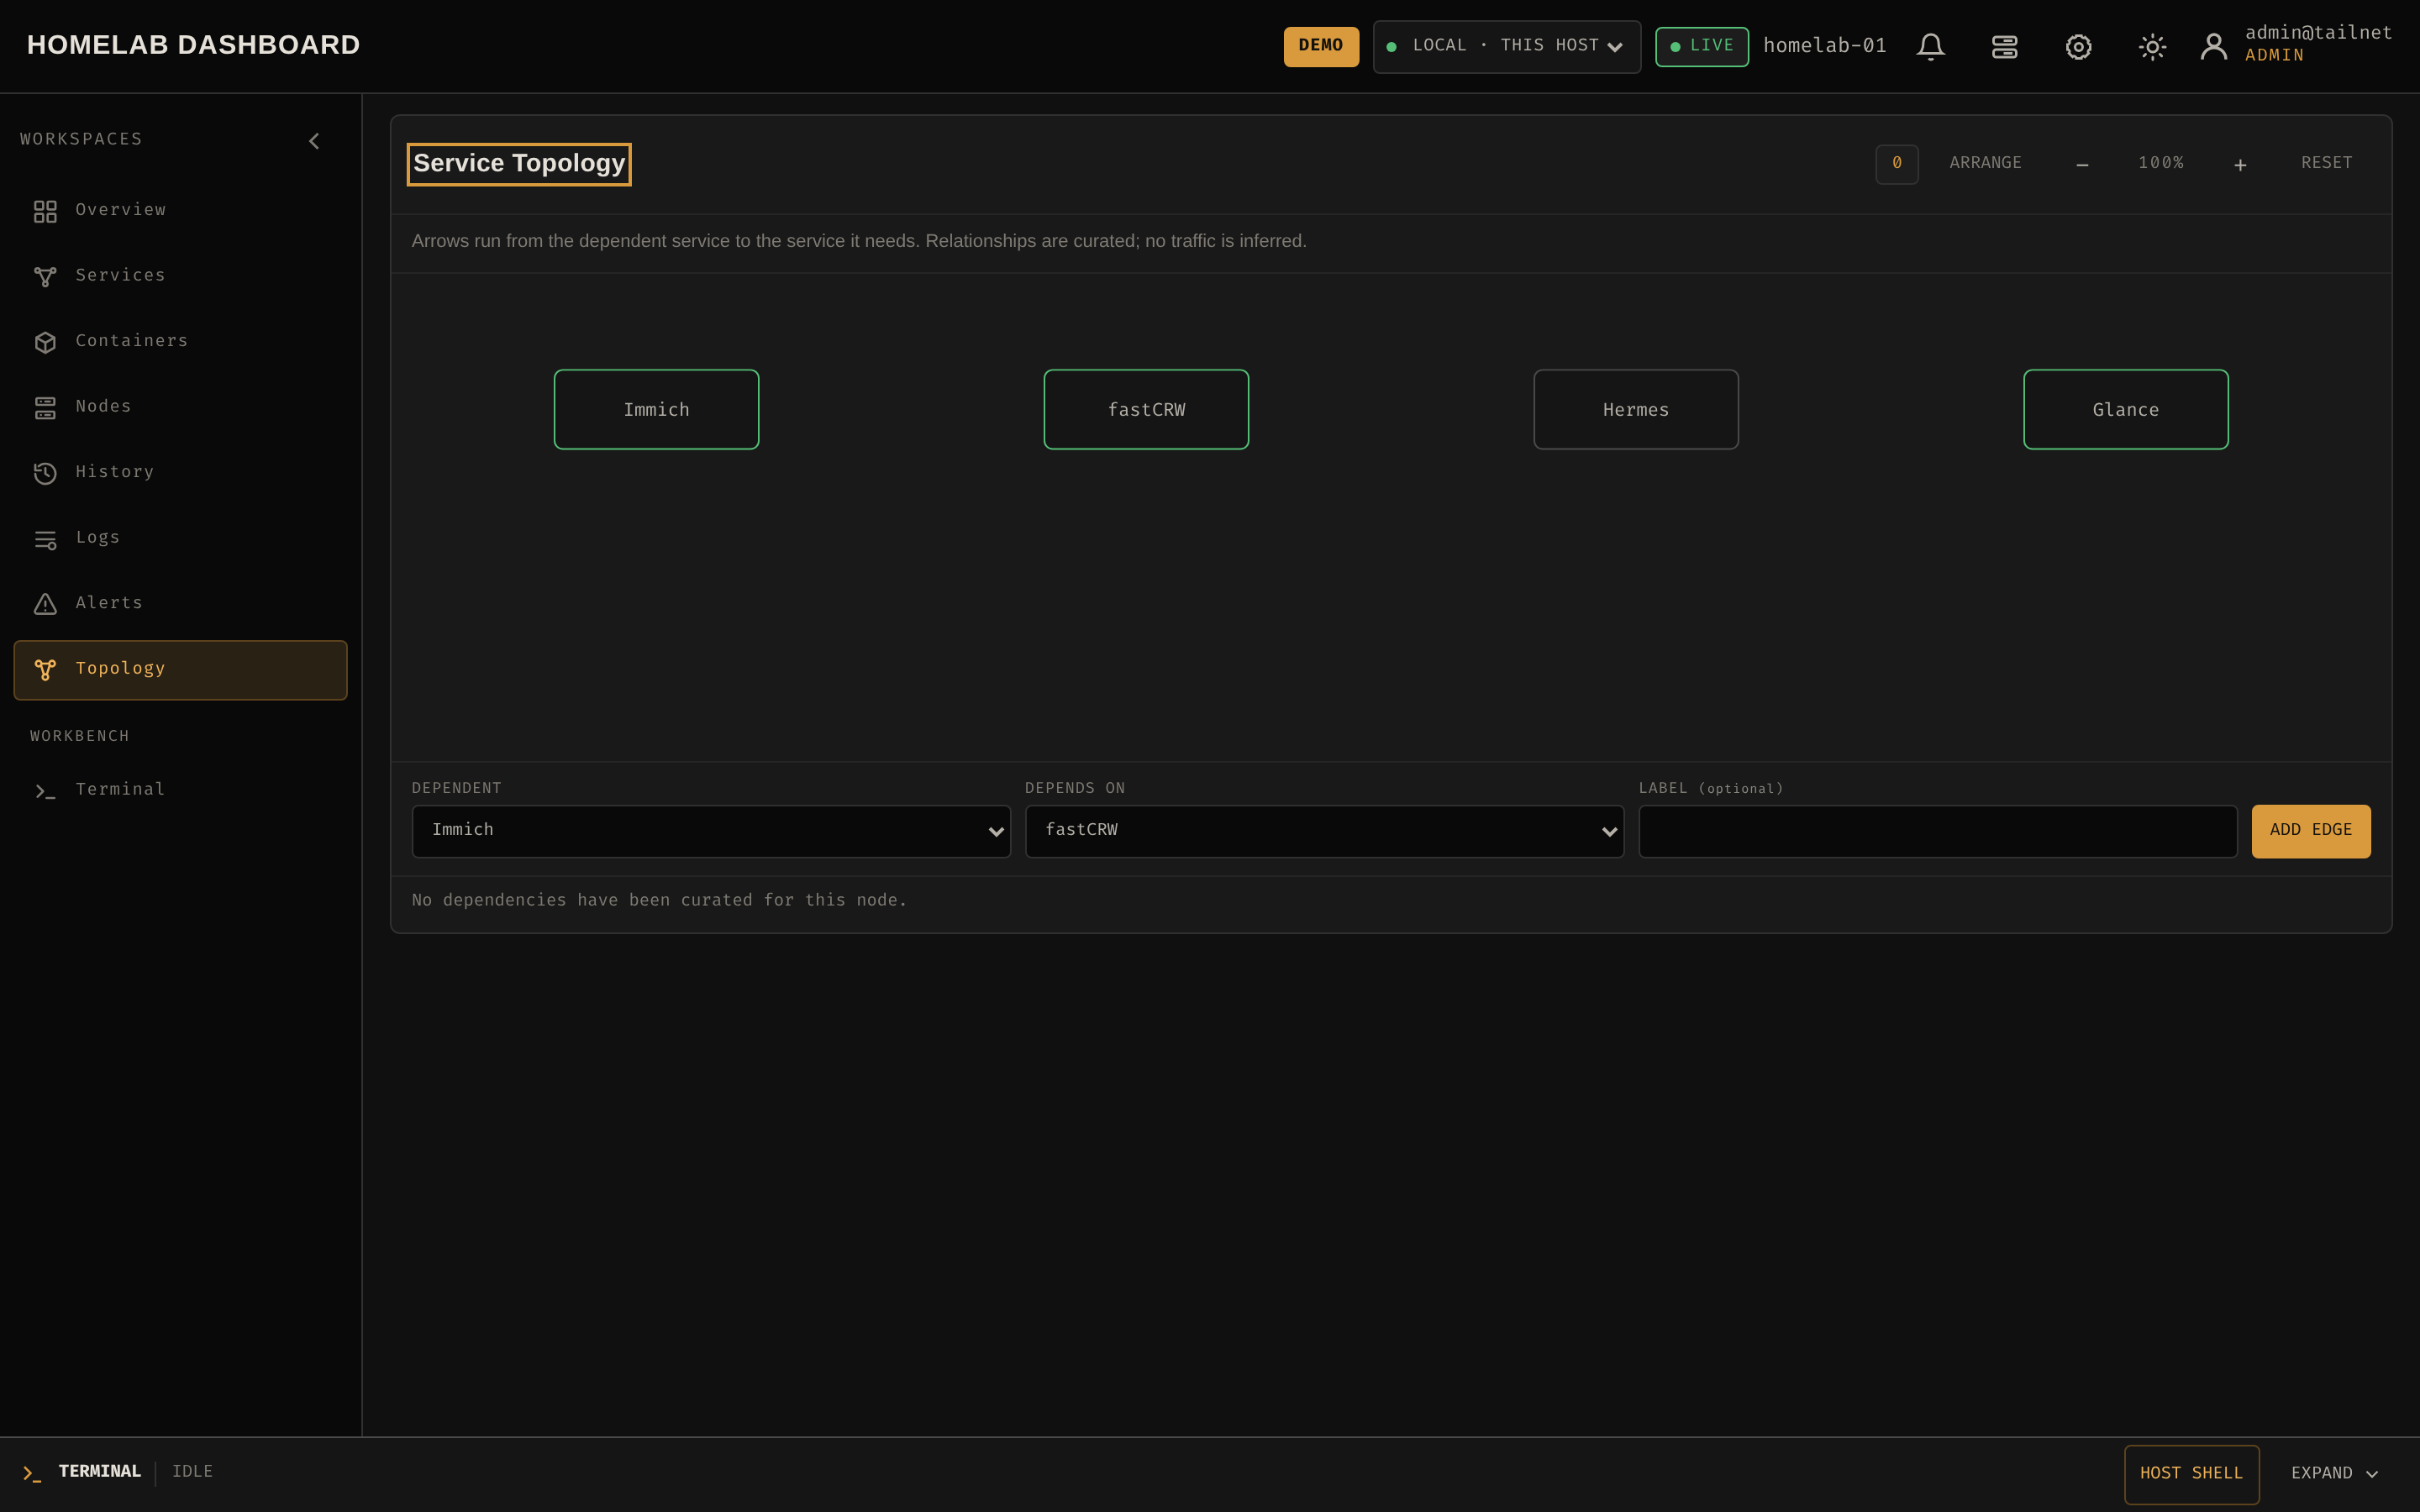Click the DEMO badge
Viewport: 2420px width, 1512px height.
pos(1321,47)
